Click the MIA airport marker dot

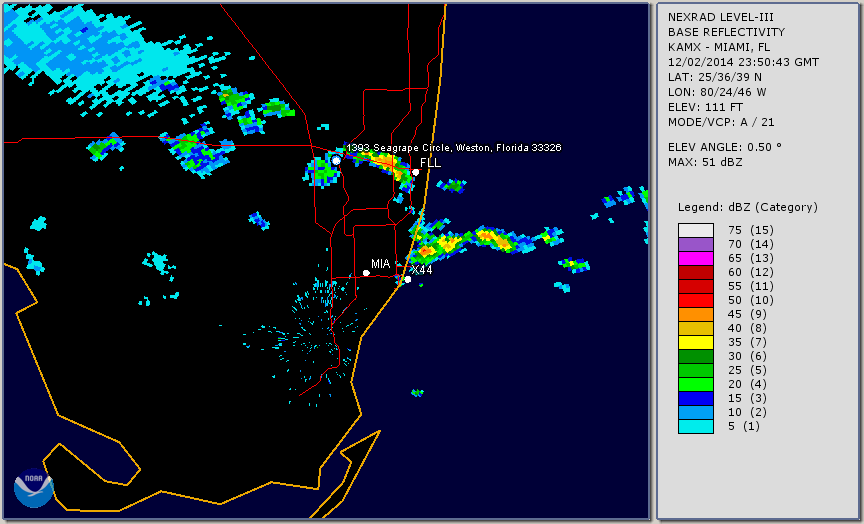[x=366, y=273]
